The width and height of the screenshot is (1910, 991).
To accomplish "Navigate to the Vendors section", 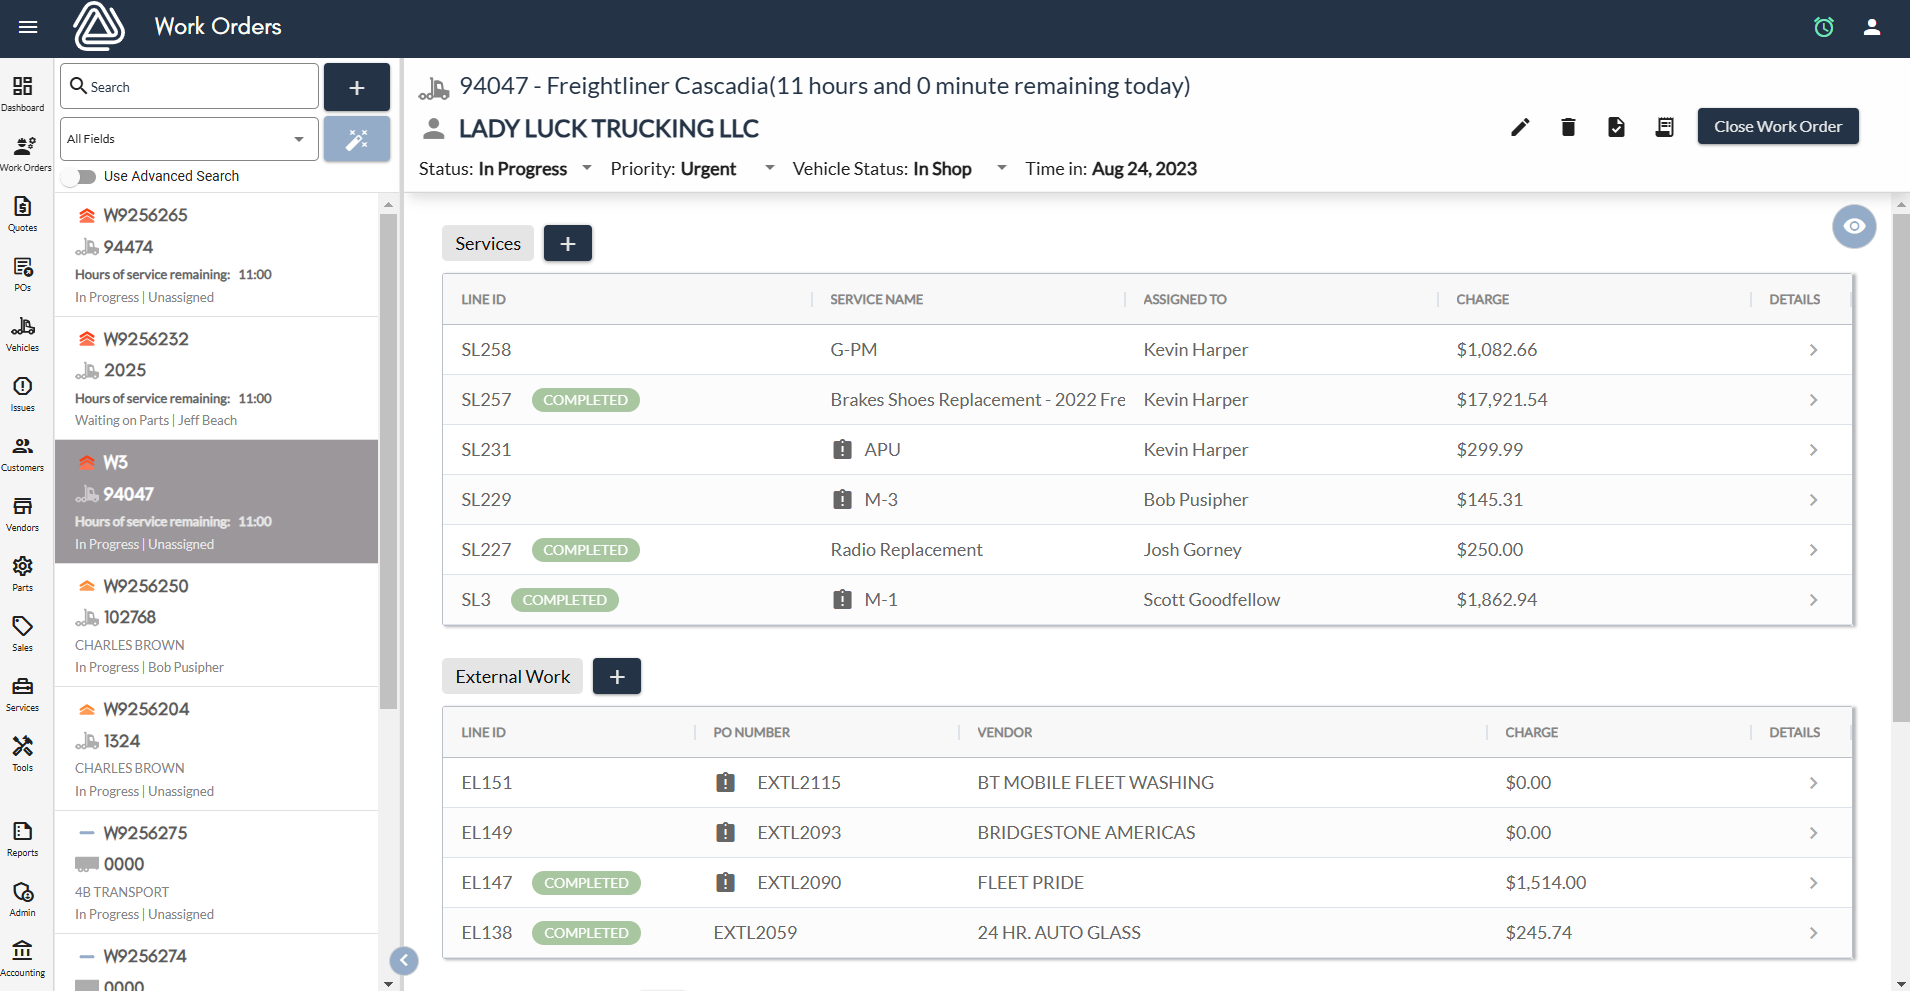I will [22, 512].
